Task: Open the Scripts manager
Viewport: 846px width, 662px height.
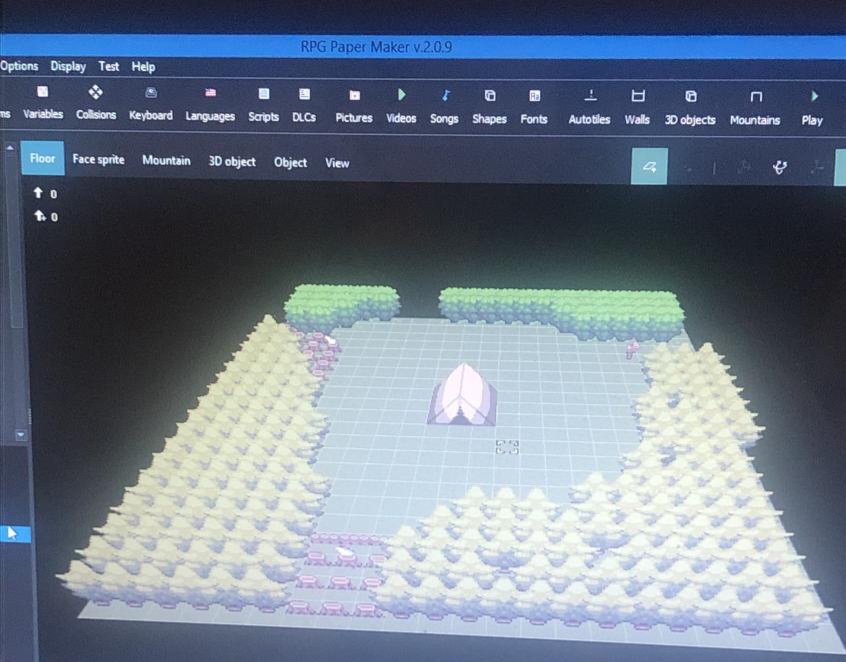Action: [263, 105]
